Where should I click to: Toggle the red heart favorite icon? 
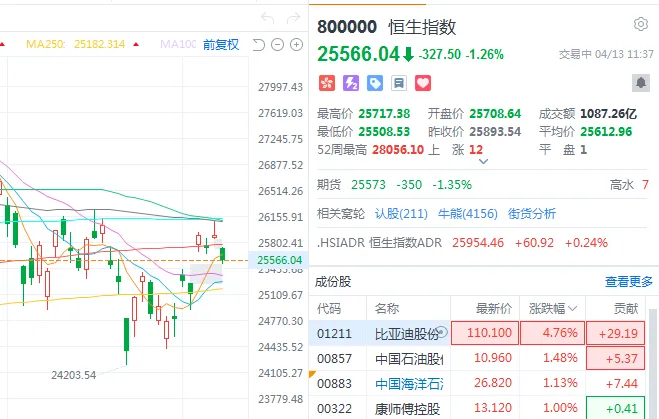(423, 83)
